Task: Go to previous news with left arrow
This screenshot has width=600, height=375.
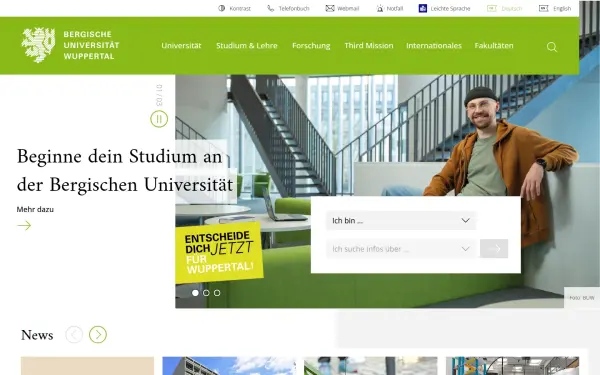Action: point(74,334)
